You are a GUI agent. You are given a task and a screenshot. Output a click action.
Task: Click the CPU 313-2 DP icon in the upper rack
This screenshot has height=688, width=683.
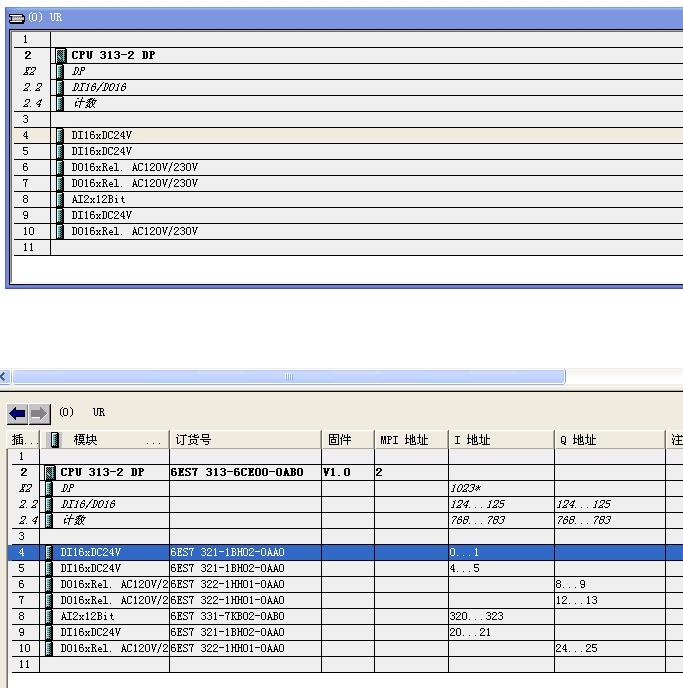click(x=61, y=56)
